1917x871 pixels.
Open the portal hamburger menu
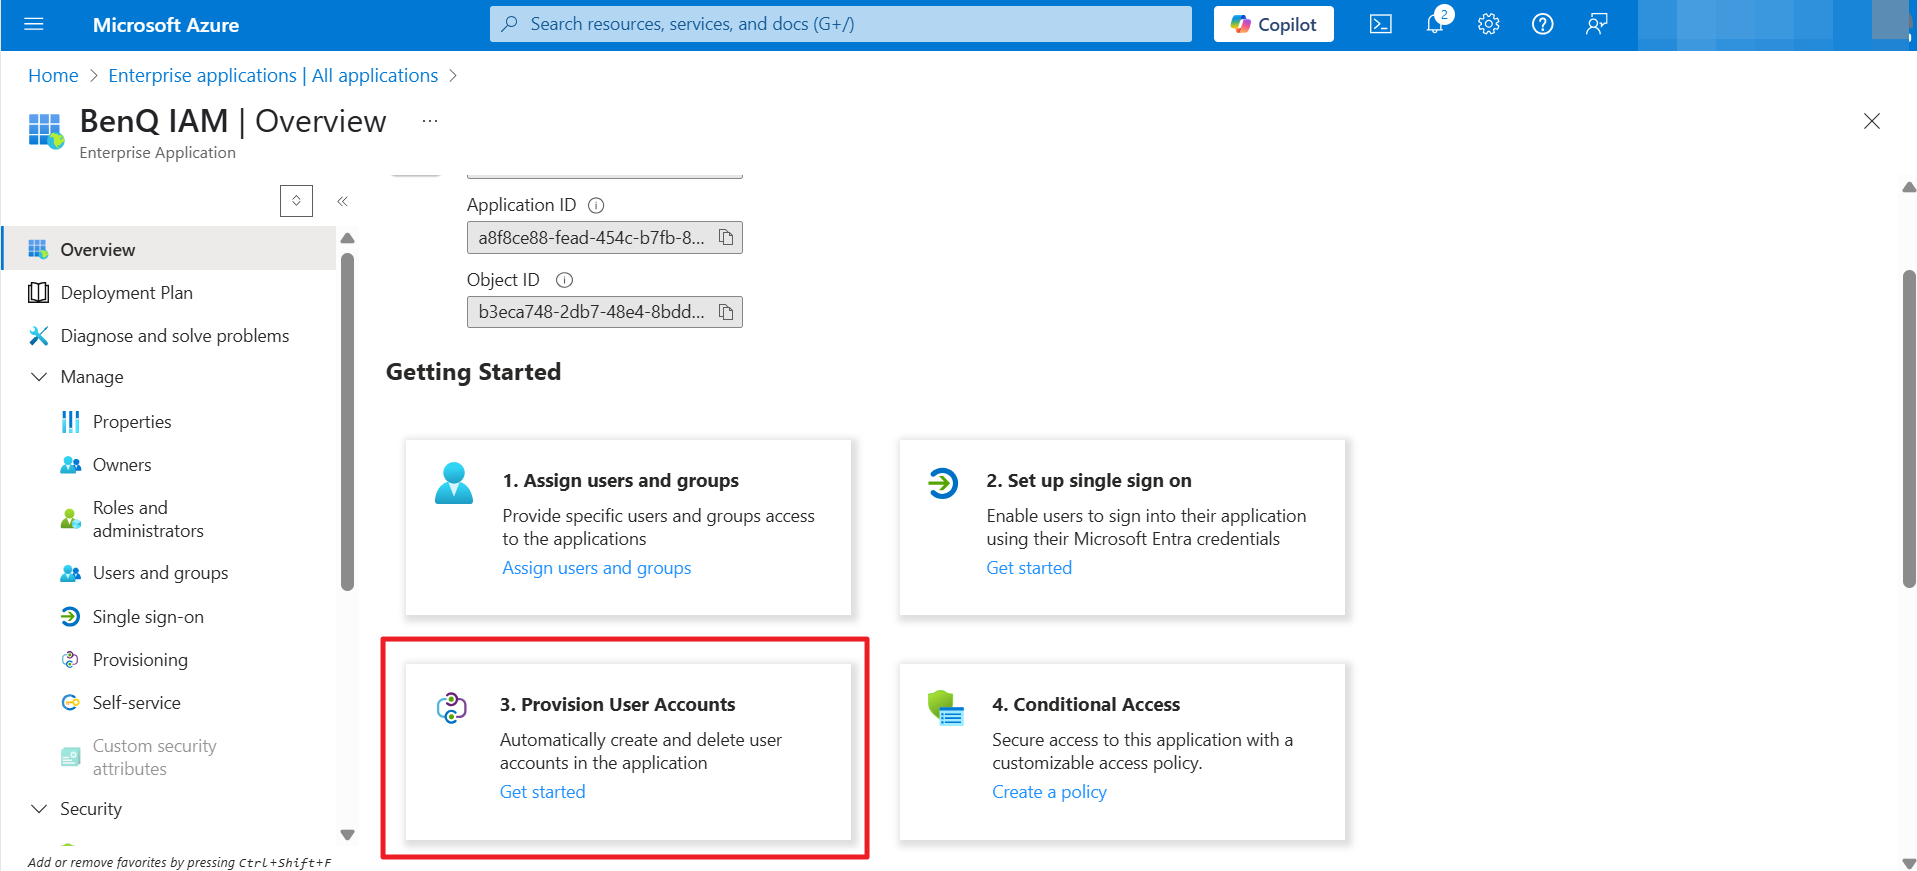[34, 24]
